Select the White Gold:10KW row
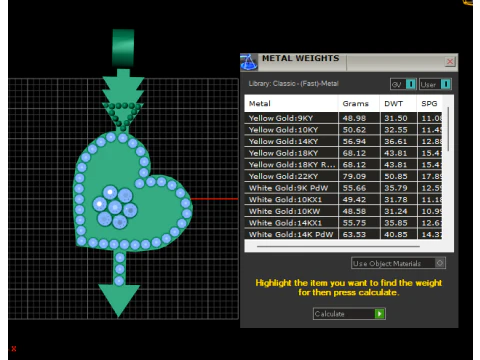480x360 pixels. [343, 211]
